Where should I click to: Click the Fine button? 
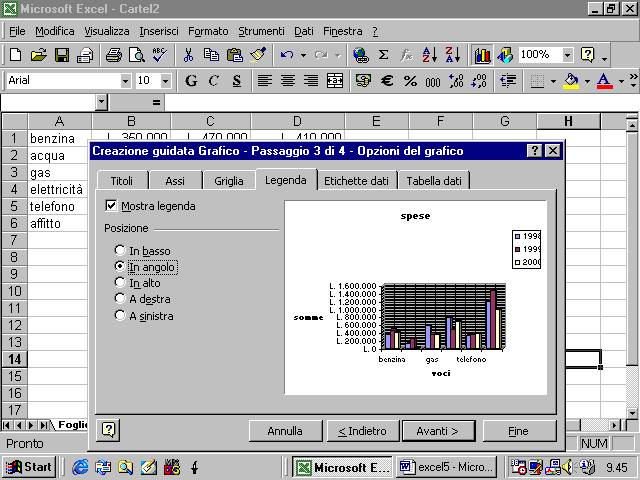point(519,431)
